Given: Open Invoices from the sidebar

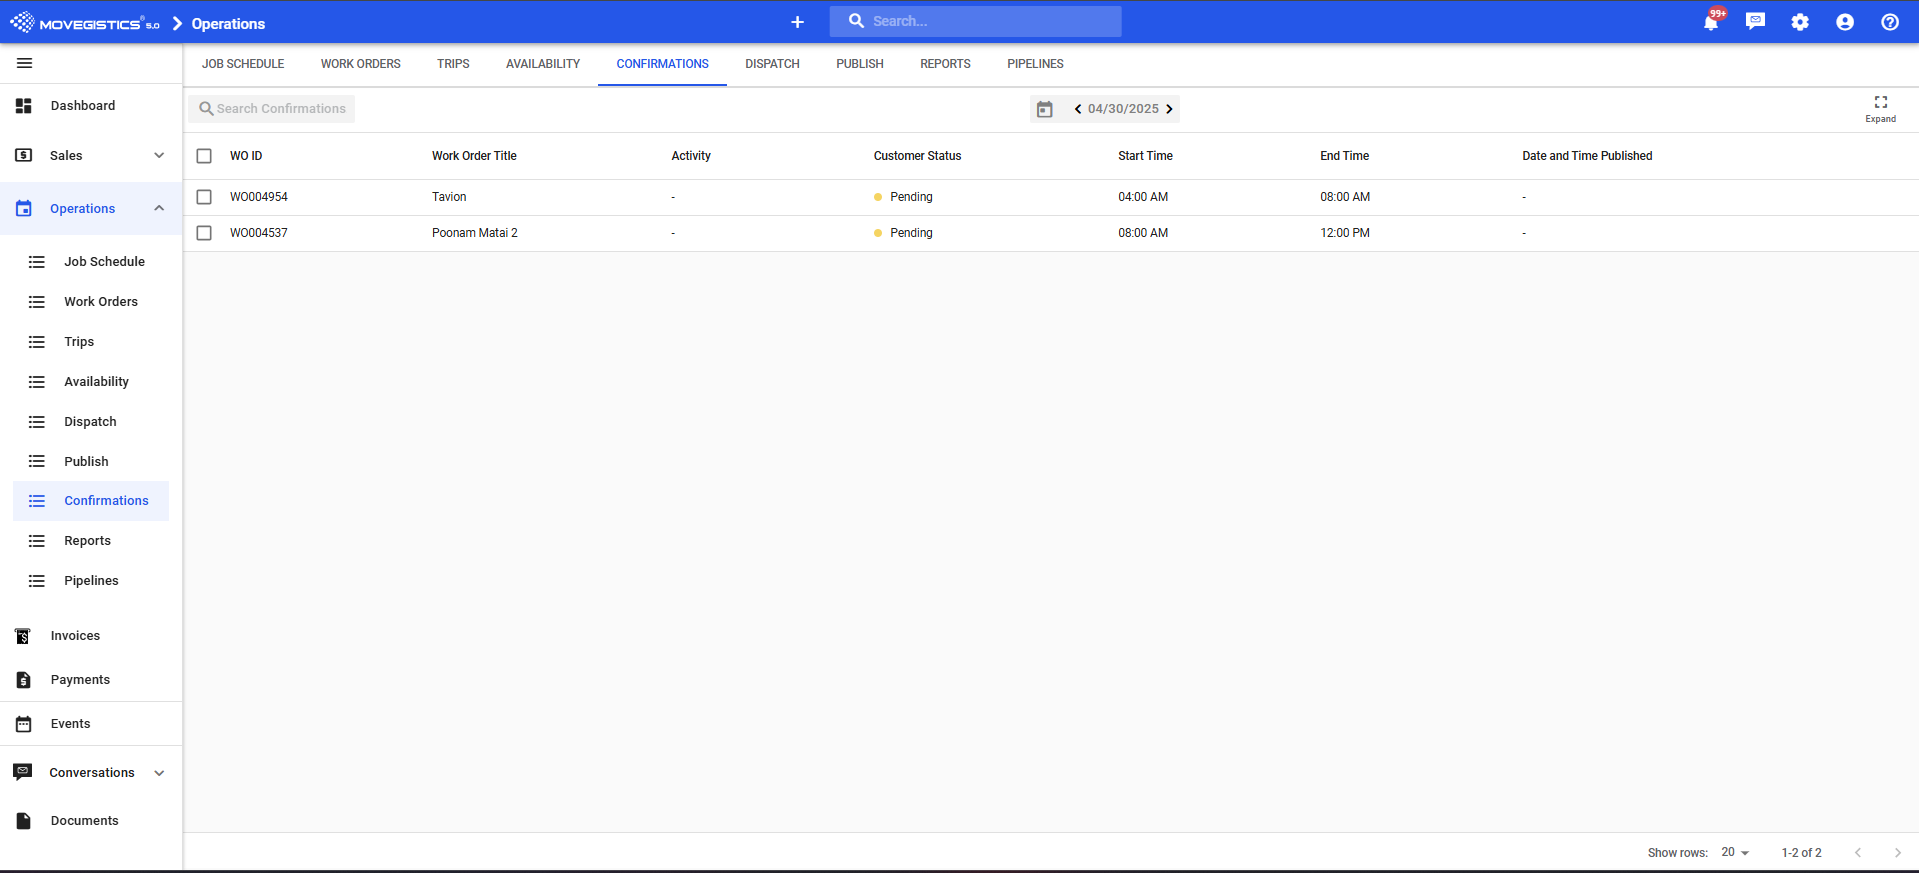Looking at the screenshot, I should click(75, 636).
